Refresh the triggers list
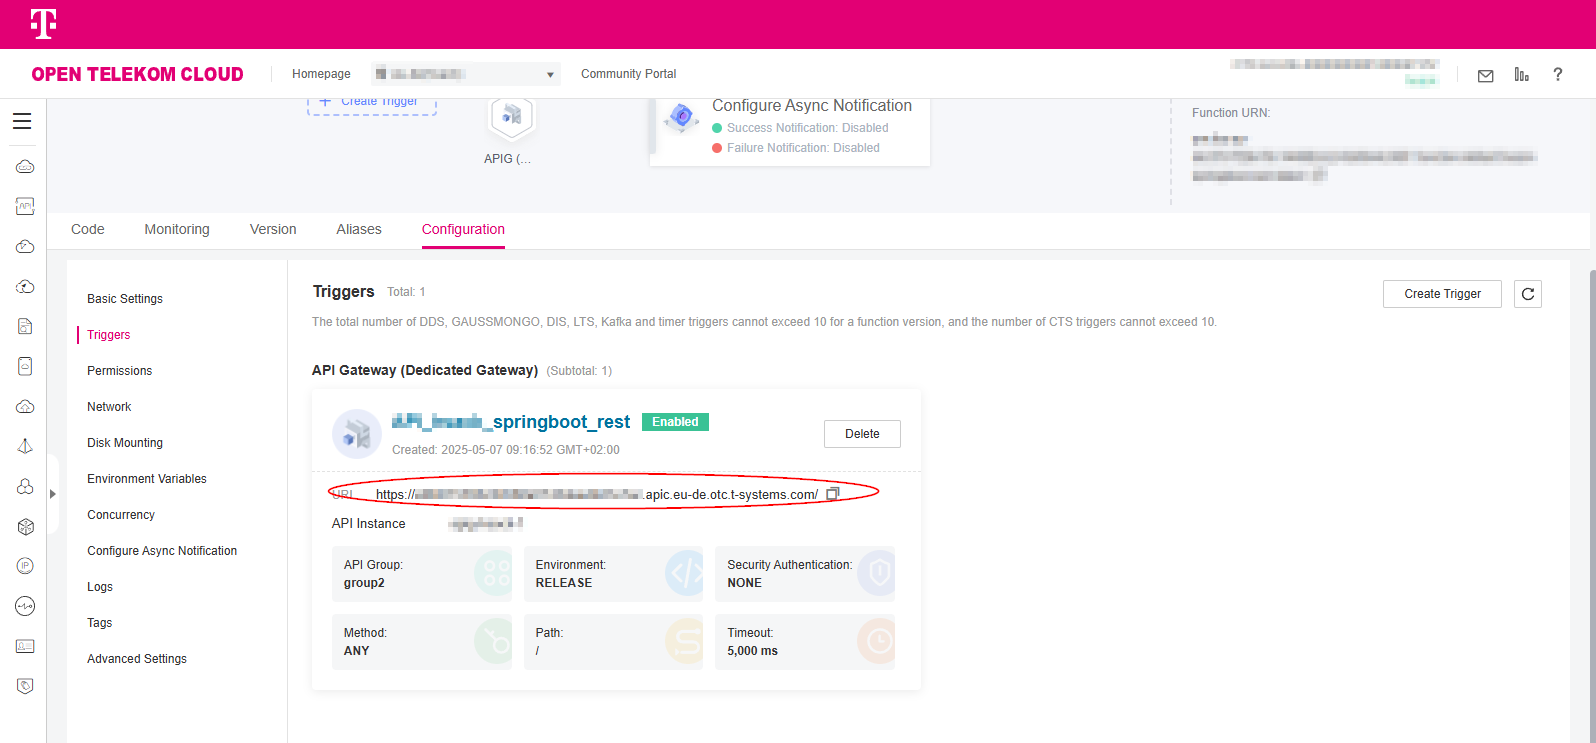 (x=1527, y=294)
